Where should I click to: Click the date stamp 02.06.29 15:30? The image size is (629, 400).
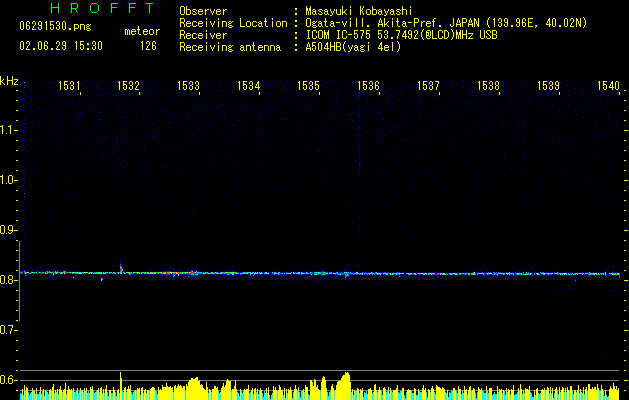pos(61,46)
